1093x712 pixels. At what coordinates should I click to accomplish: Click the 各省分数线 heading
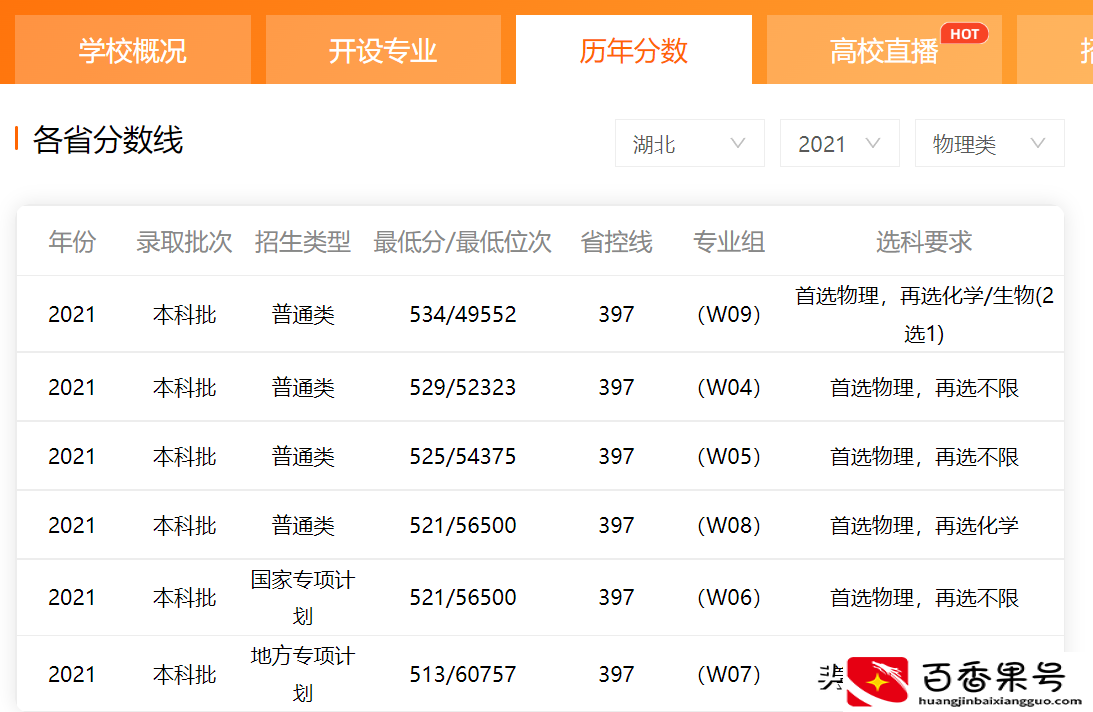click(108, 140)
